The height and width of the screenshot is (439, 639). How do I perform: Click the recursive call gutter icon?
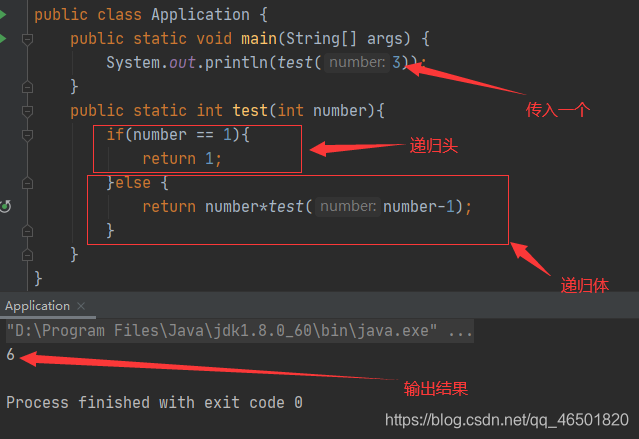(5, 207)
